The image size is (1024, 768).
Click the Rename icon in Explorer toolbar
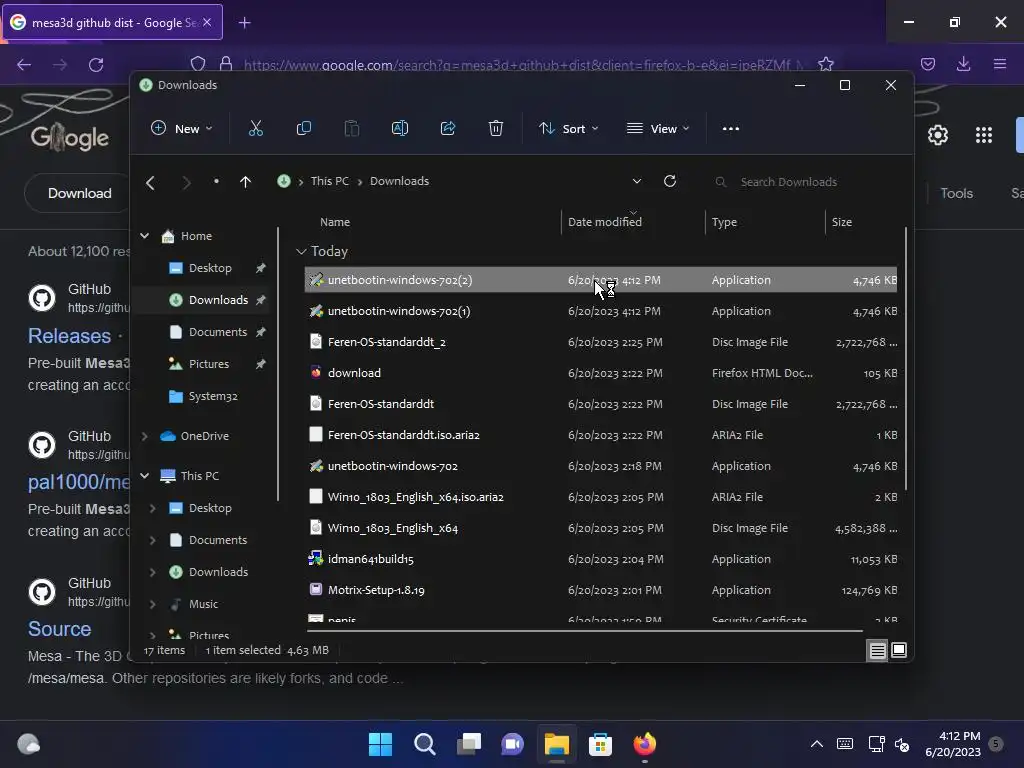tap(400, 129)
